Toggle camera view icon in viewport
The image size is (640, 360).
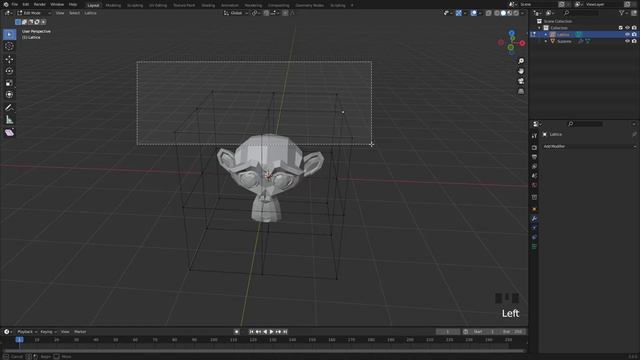click(521, 81)
